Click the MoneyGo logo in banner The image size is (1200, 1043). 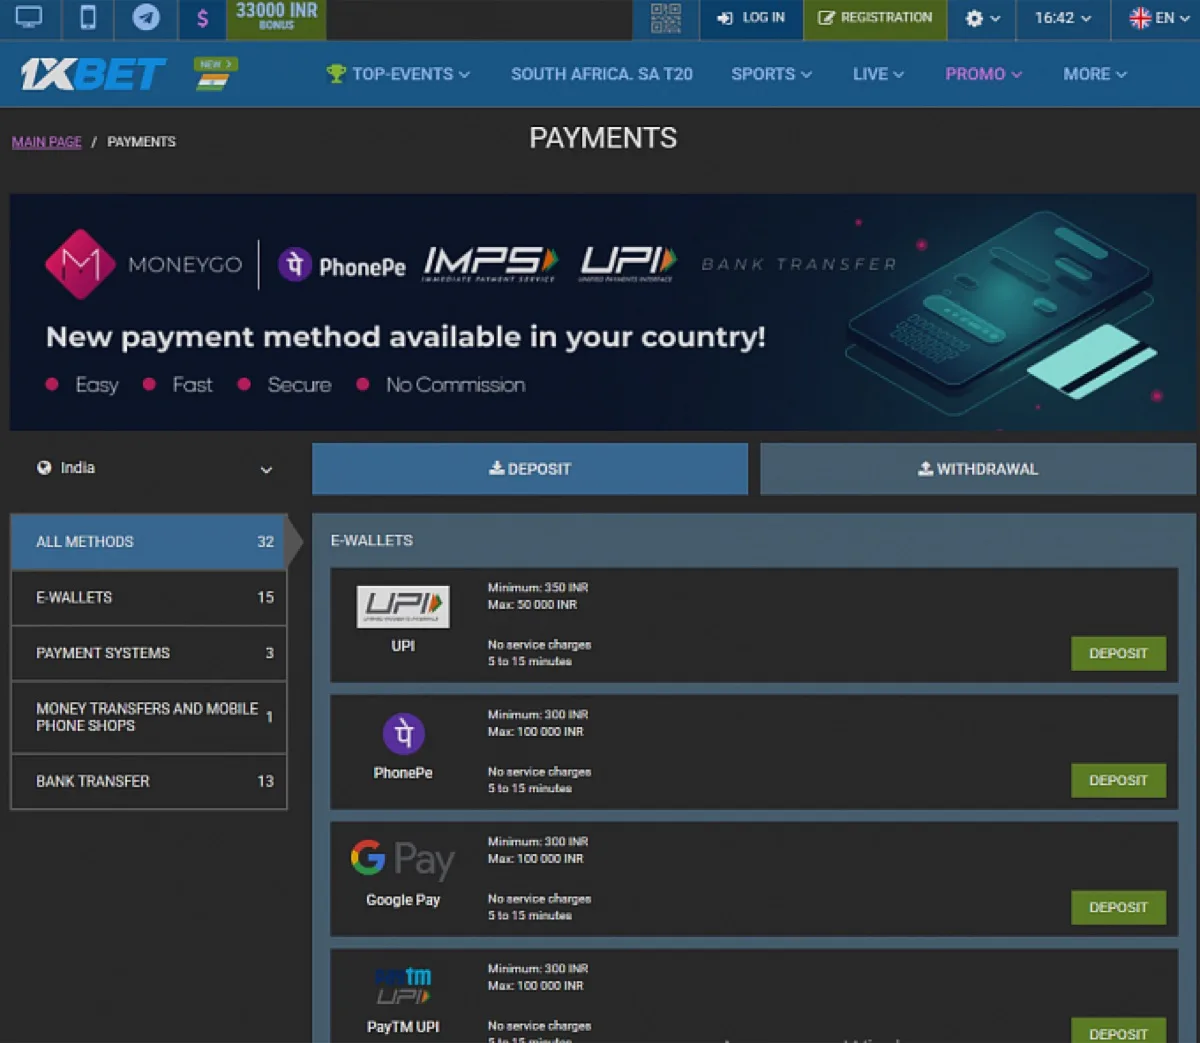point(143,264)
